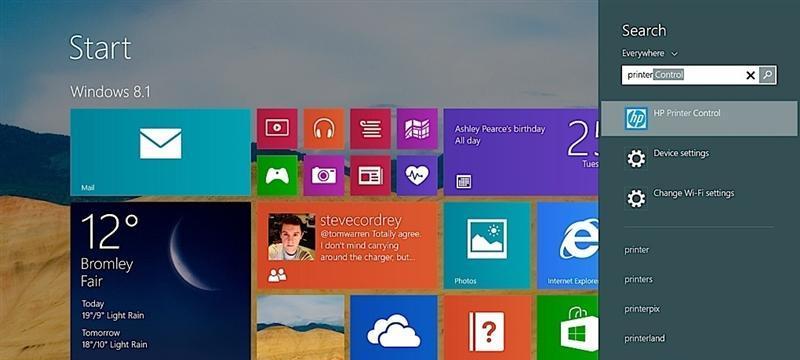Click the Windows 8.1 group heading
The width and height of the screenshot is (800, 360).
(x=110, y=92)
